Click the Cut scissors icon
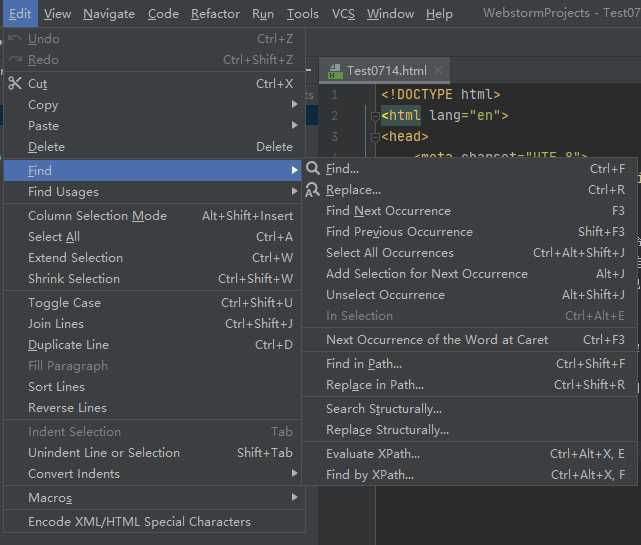 click(x=15, y=83)
